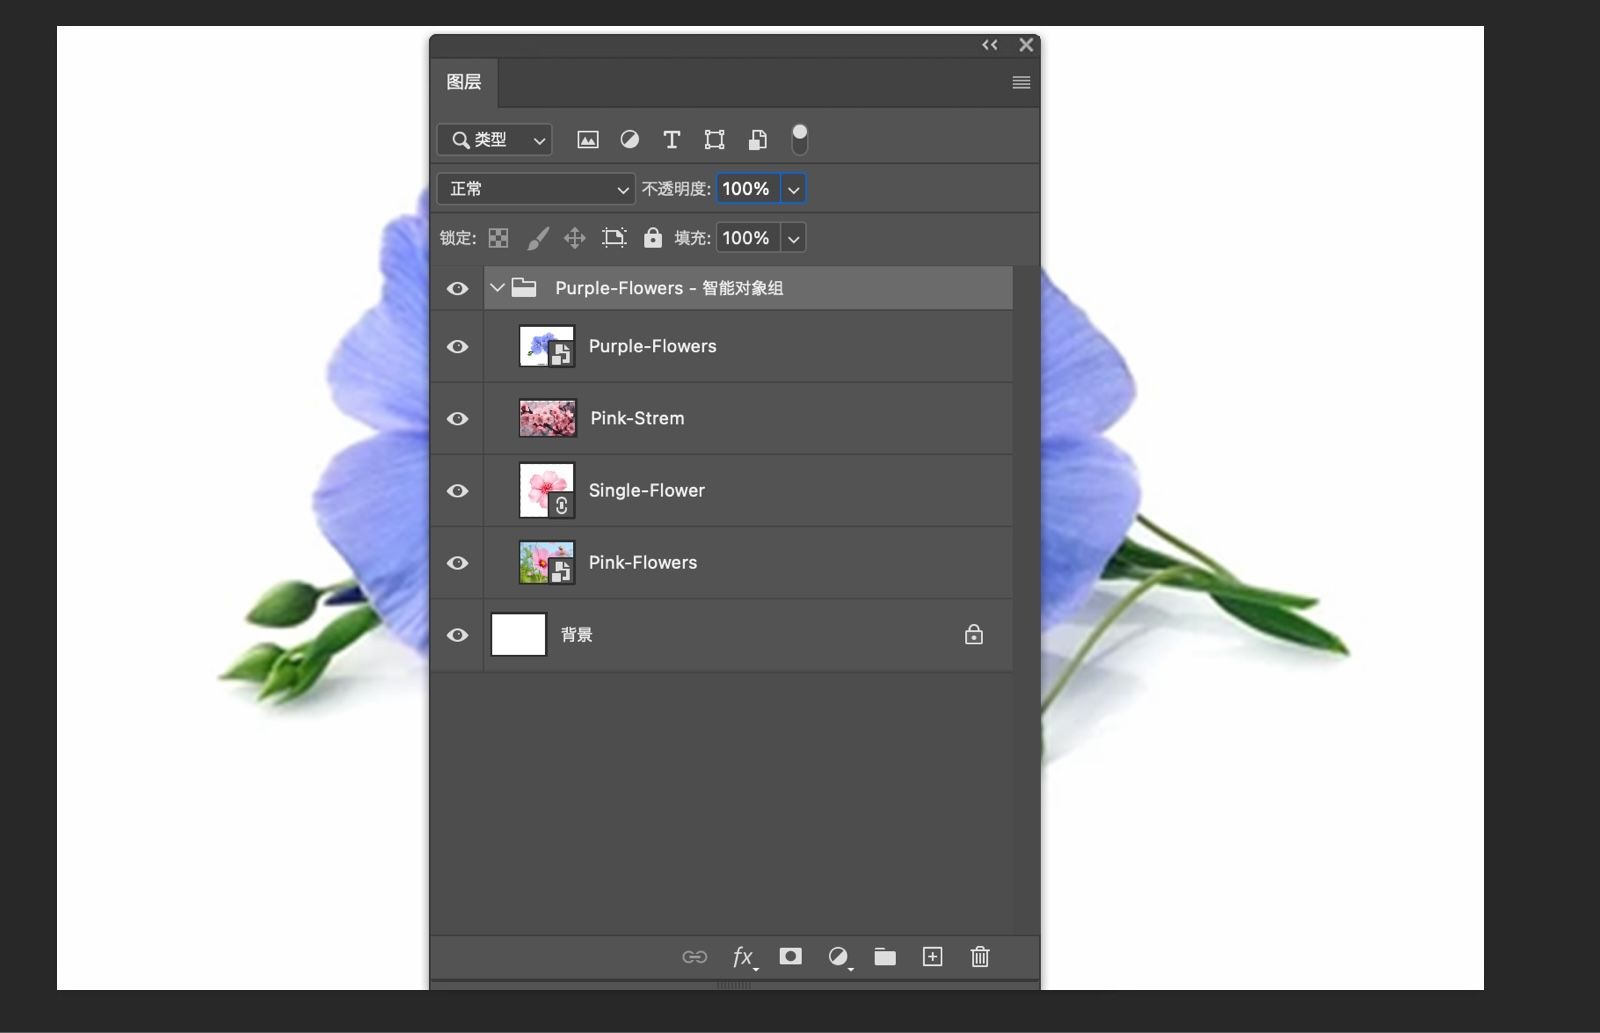Hide the Pink-Flowers layer
This screenshot has width=1600, height=1033.
pos(457,562)
